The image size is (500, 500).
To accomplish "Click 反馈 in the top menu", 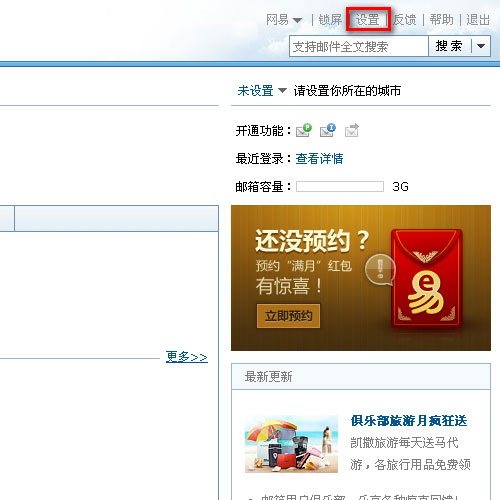I will coord(405,20).
